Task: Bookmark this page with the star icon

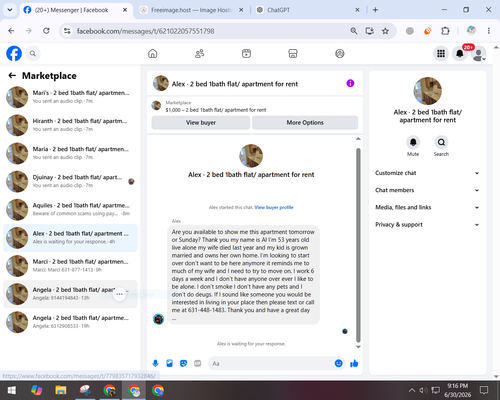Action: point(385,31)
